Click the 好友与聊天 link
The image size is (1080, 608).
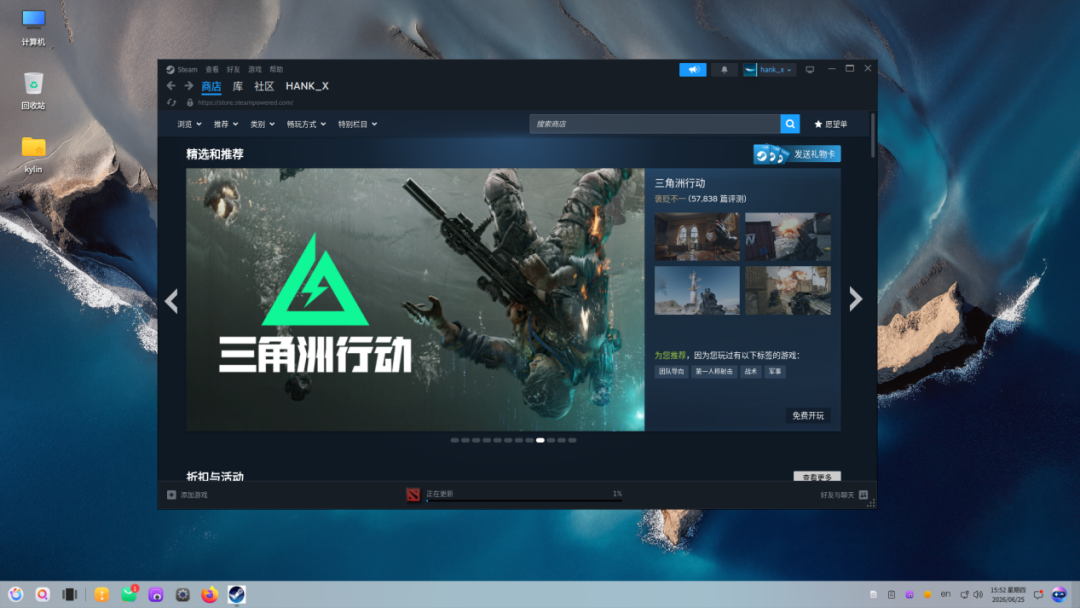point(837,495)
